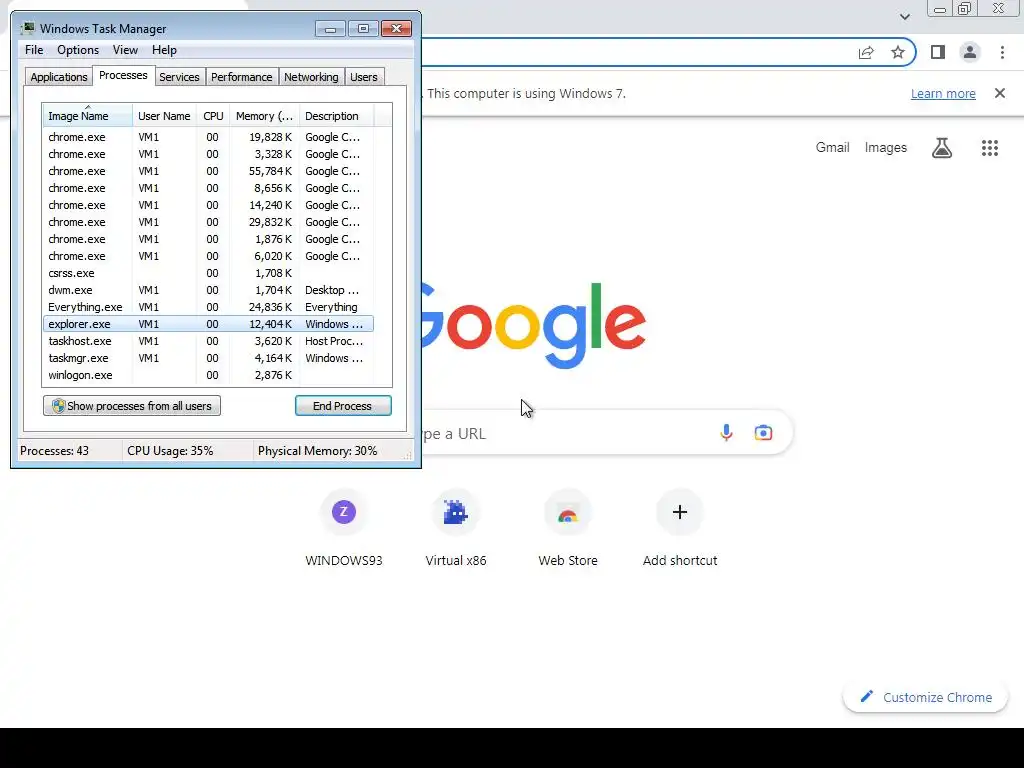This screenshot has height=768, width=1024.
Task: Click the Physical Memory: 30% status entry
Action: (x=317, y=451)
